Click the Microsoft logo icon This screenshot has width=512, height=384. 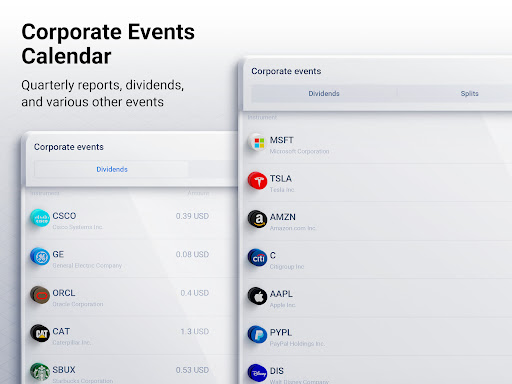tap(258, 142)
